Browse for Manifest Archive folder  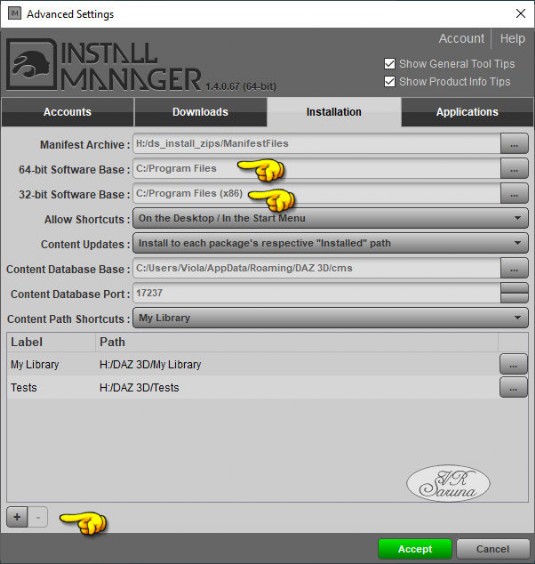(x=514, y=144)
